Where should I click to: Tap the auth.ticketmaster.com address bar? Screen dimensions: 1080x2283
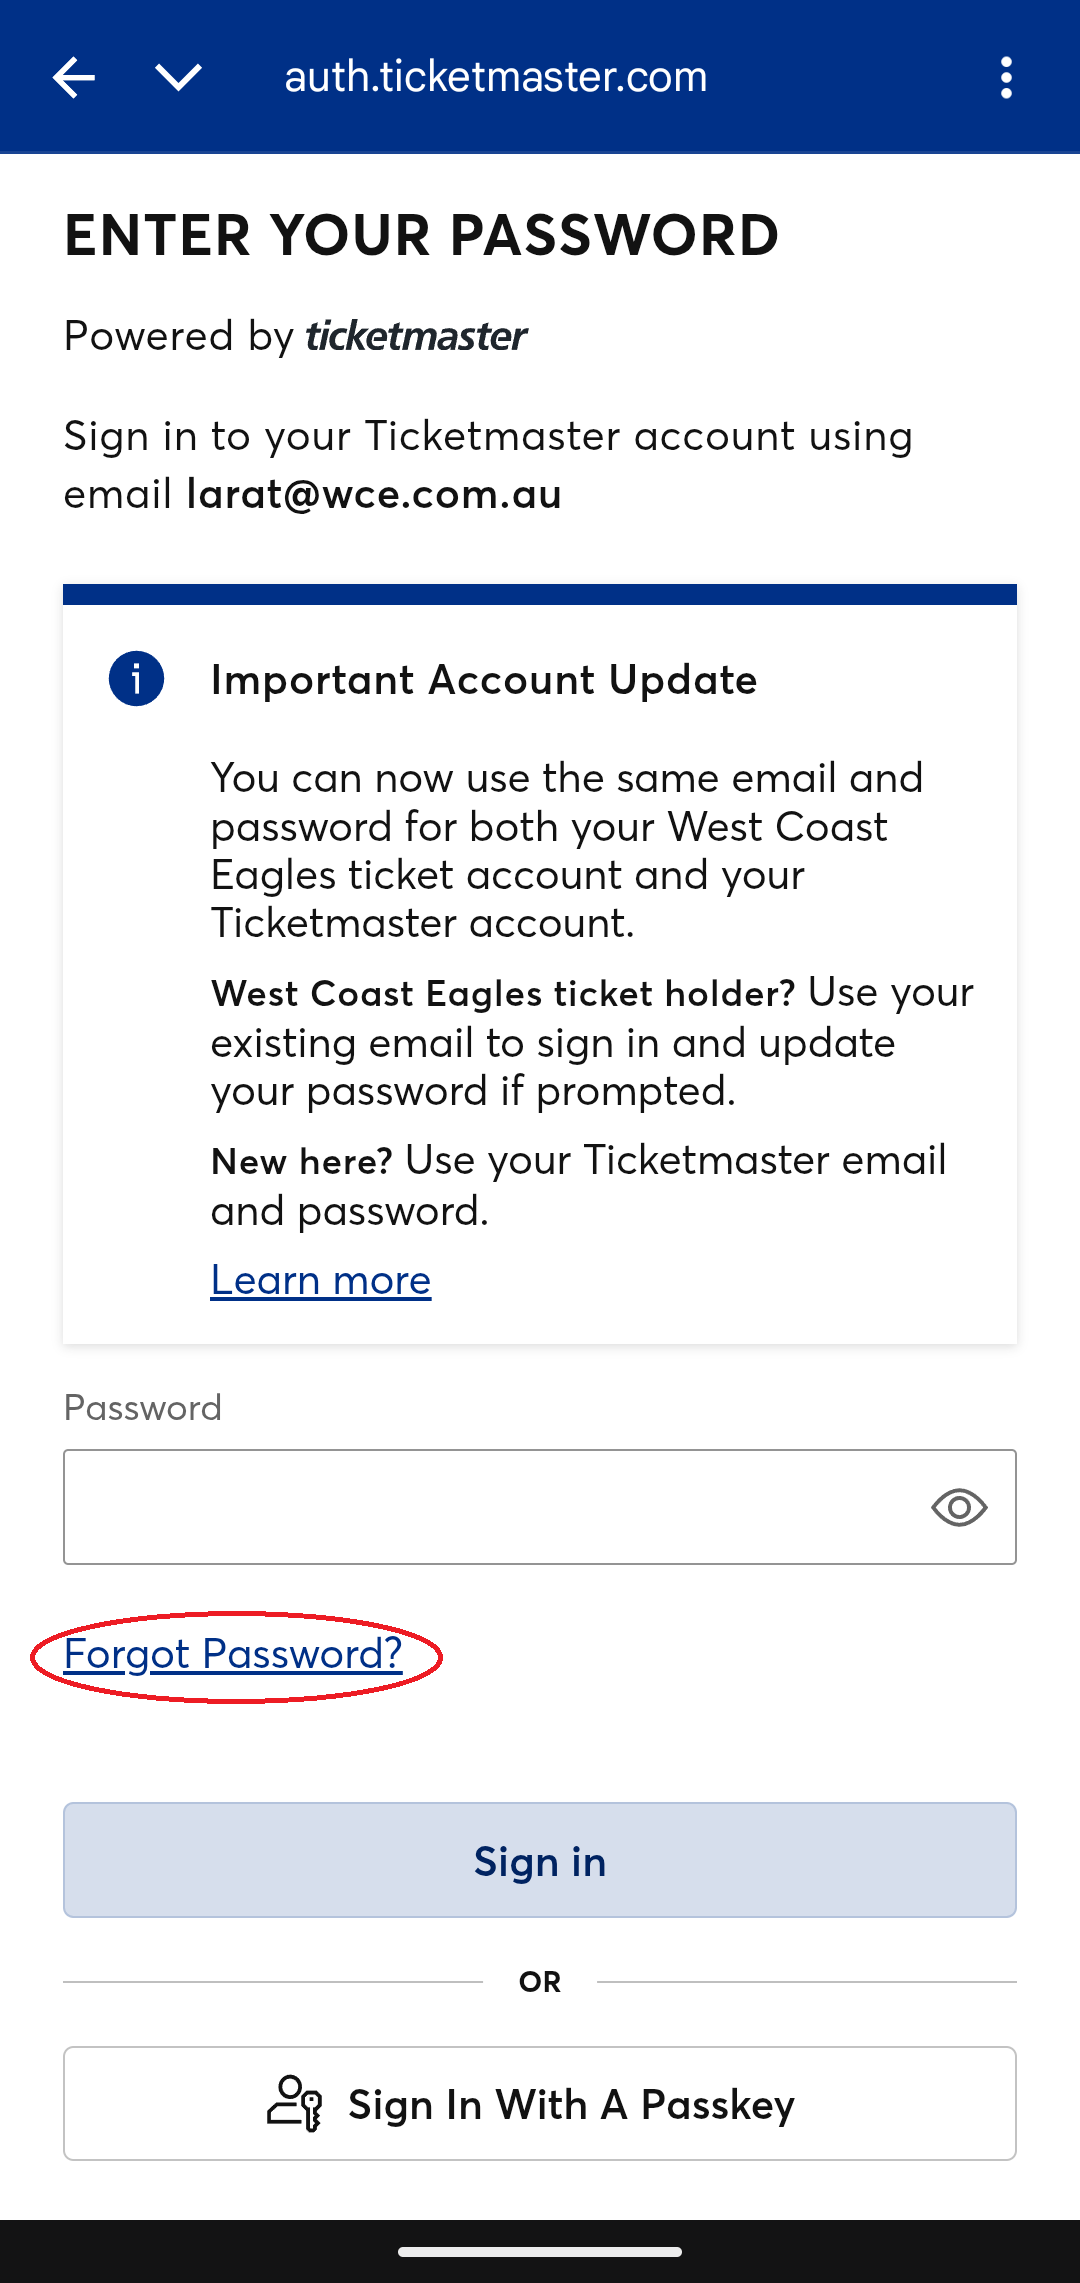coord(497,76)
